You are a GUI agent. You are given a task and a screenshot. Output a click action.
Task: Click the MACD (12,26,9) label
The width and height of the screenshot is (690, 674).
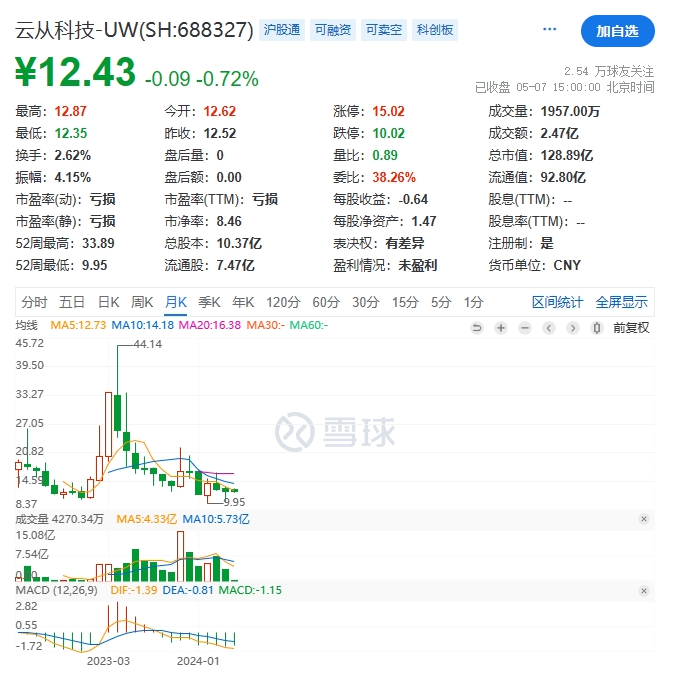pos(56,590)
